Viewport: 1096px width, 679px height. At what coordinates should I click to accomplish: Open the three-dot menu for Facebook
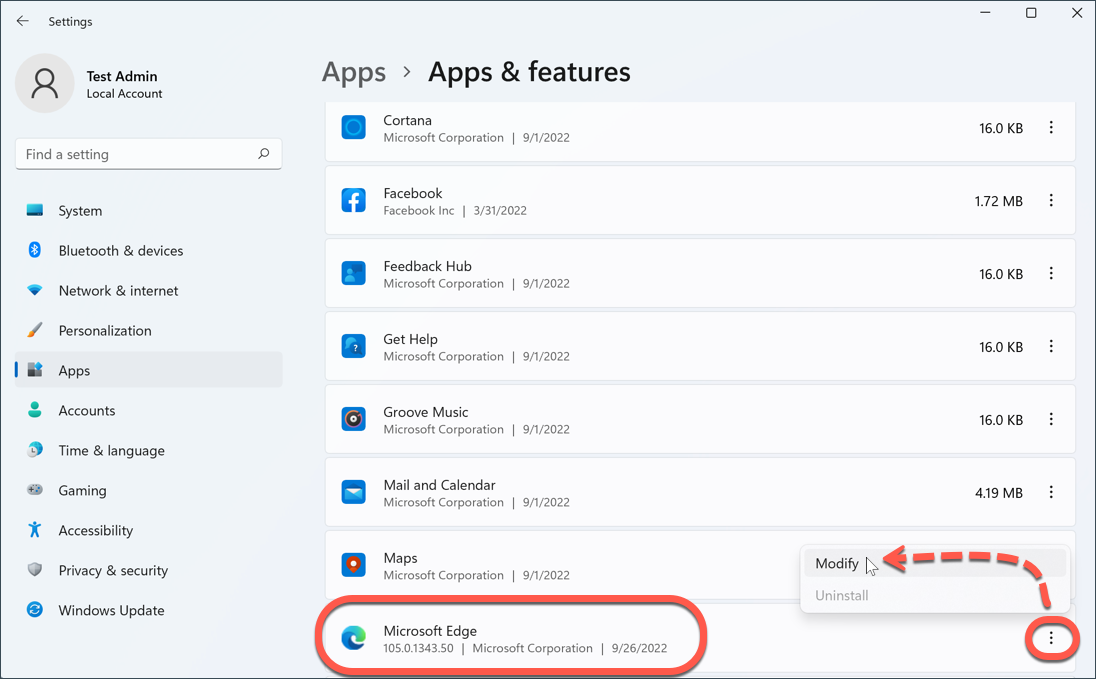point(1051,201)
